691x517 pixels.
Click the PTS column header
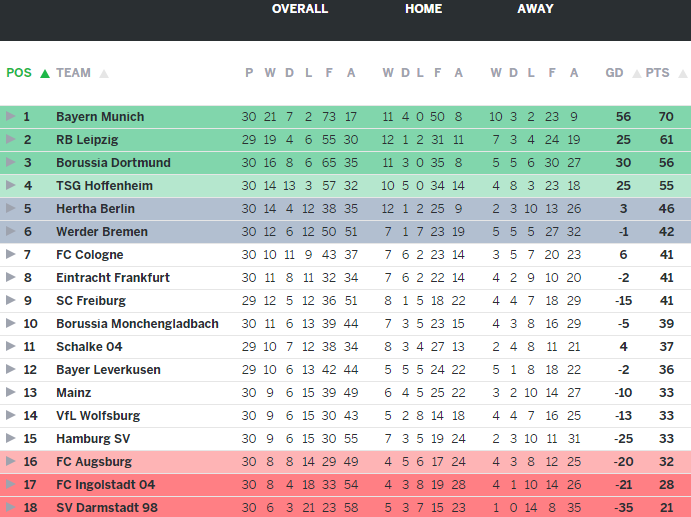[x=657, y=73]
